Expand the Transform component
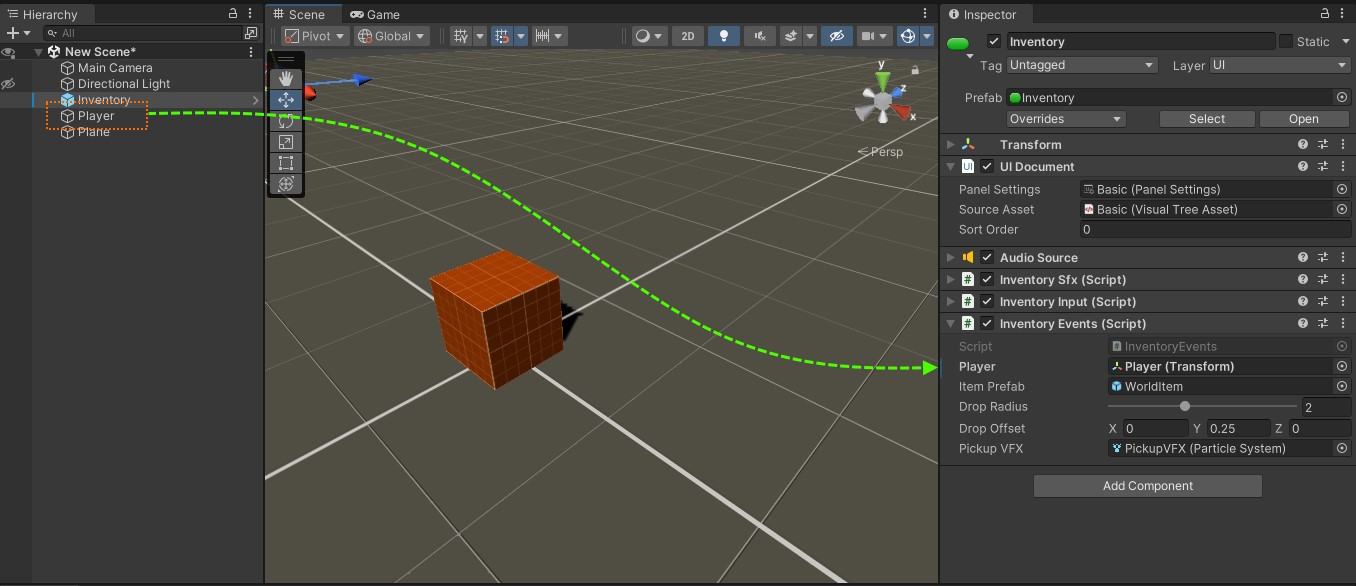 tap(951, 145)
